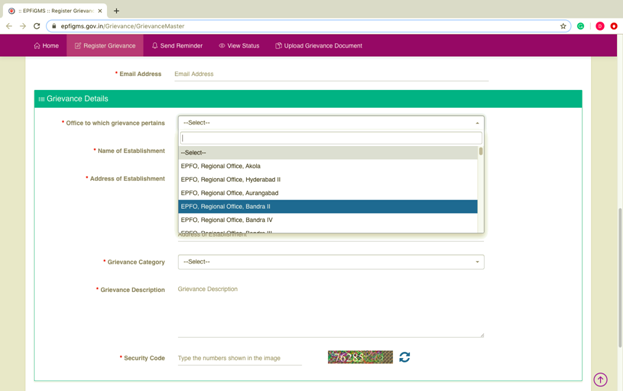This screenshot has width=625, height=392.
Task: Refresh the captcha security code image
Action: click(404, 357)
